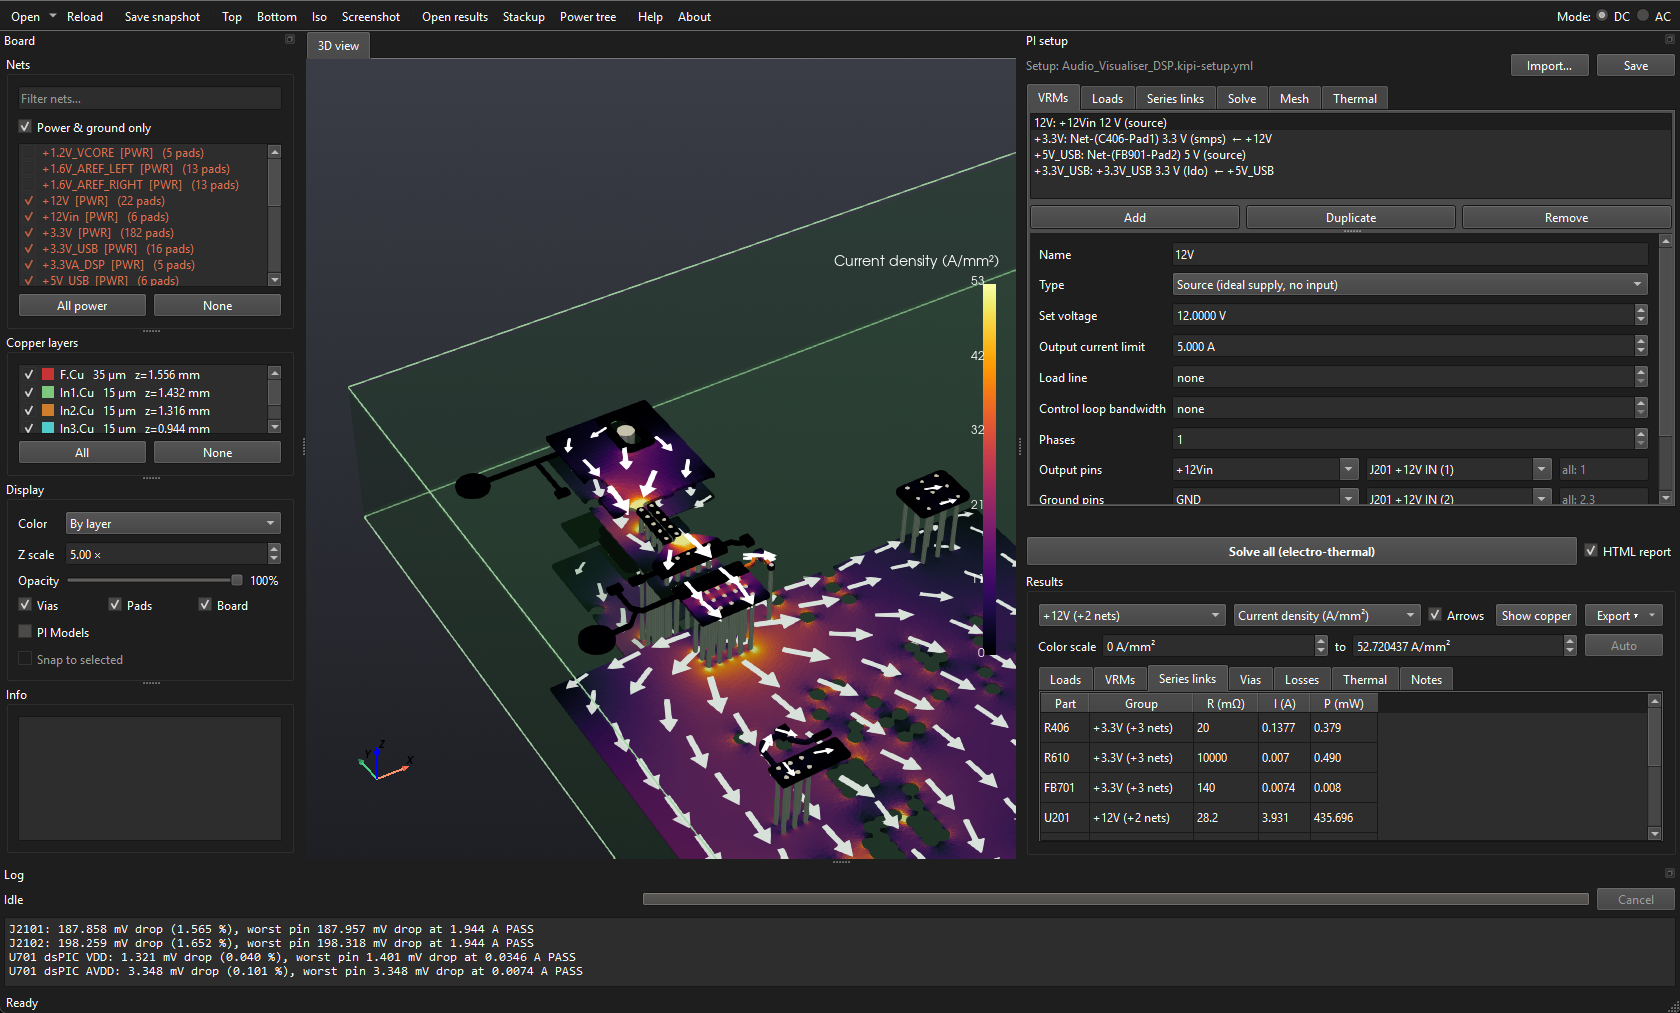Float the Log panel dock icon
The height and width of the screenshot is (1013, 1680).
coord(1669,874)
